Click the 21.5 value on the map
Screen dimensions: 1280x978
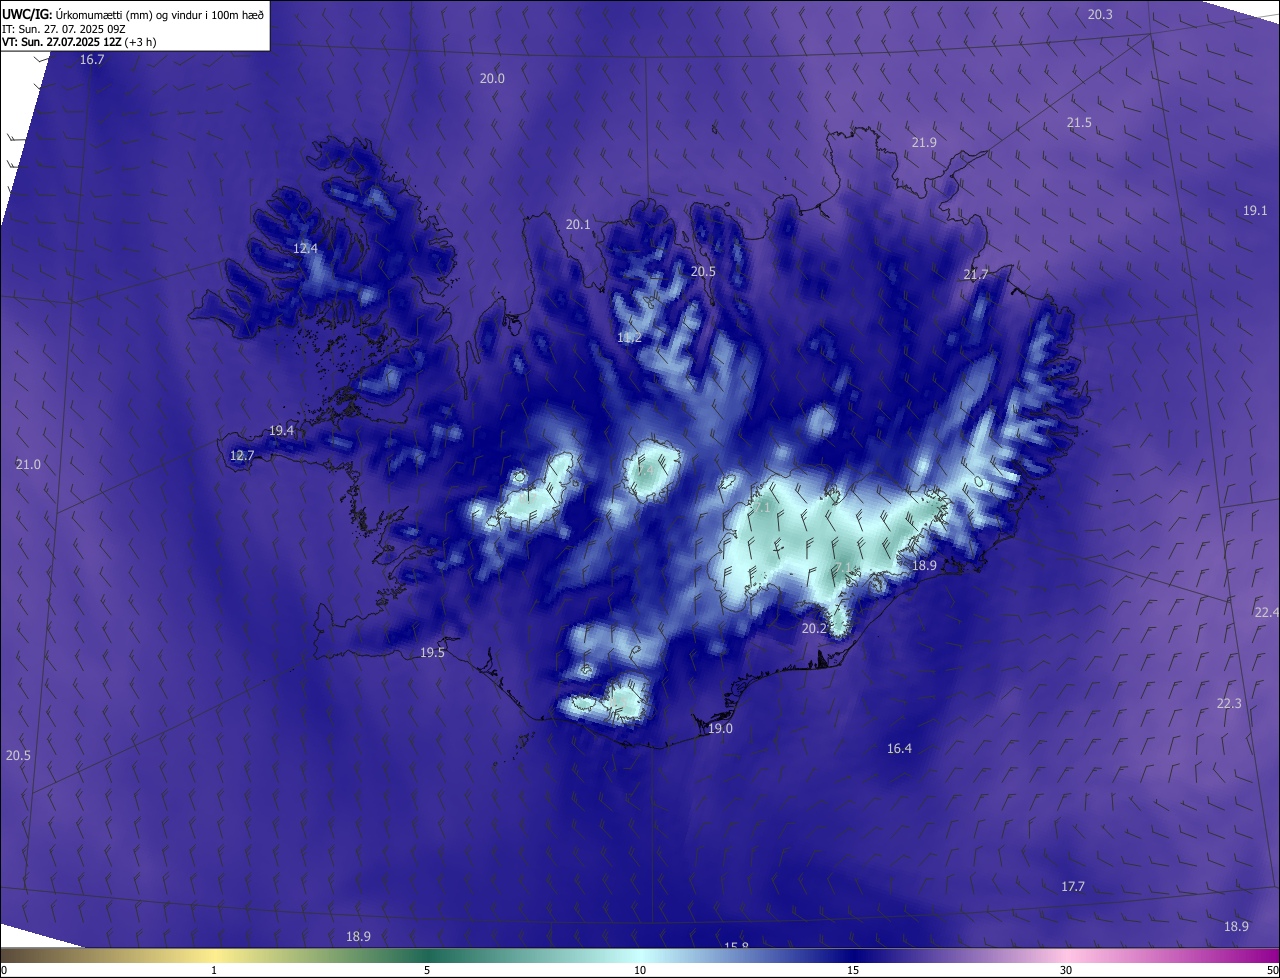[1079, 123]
